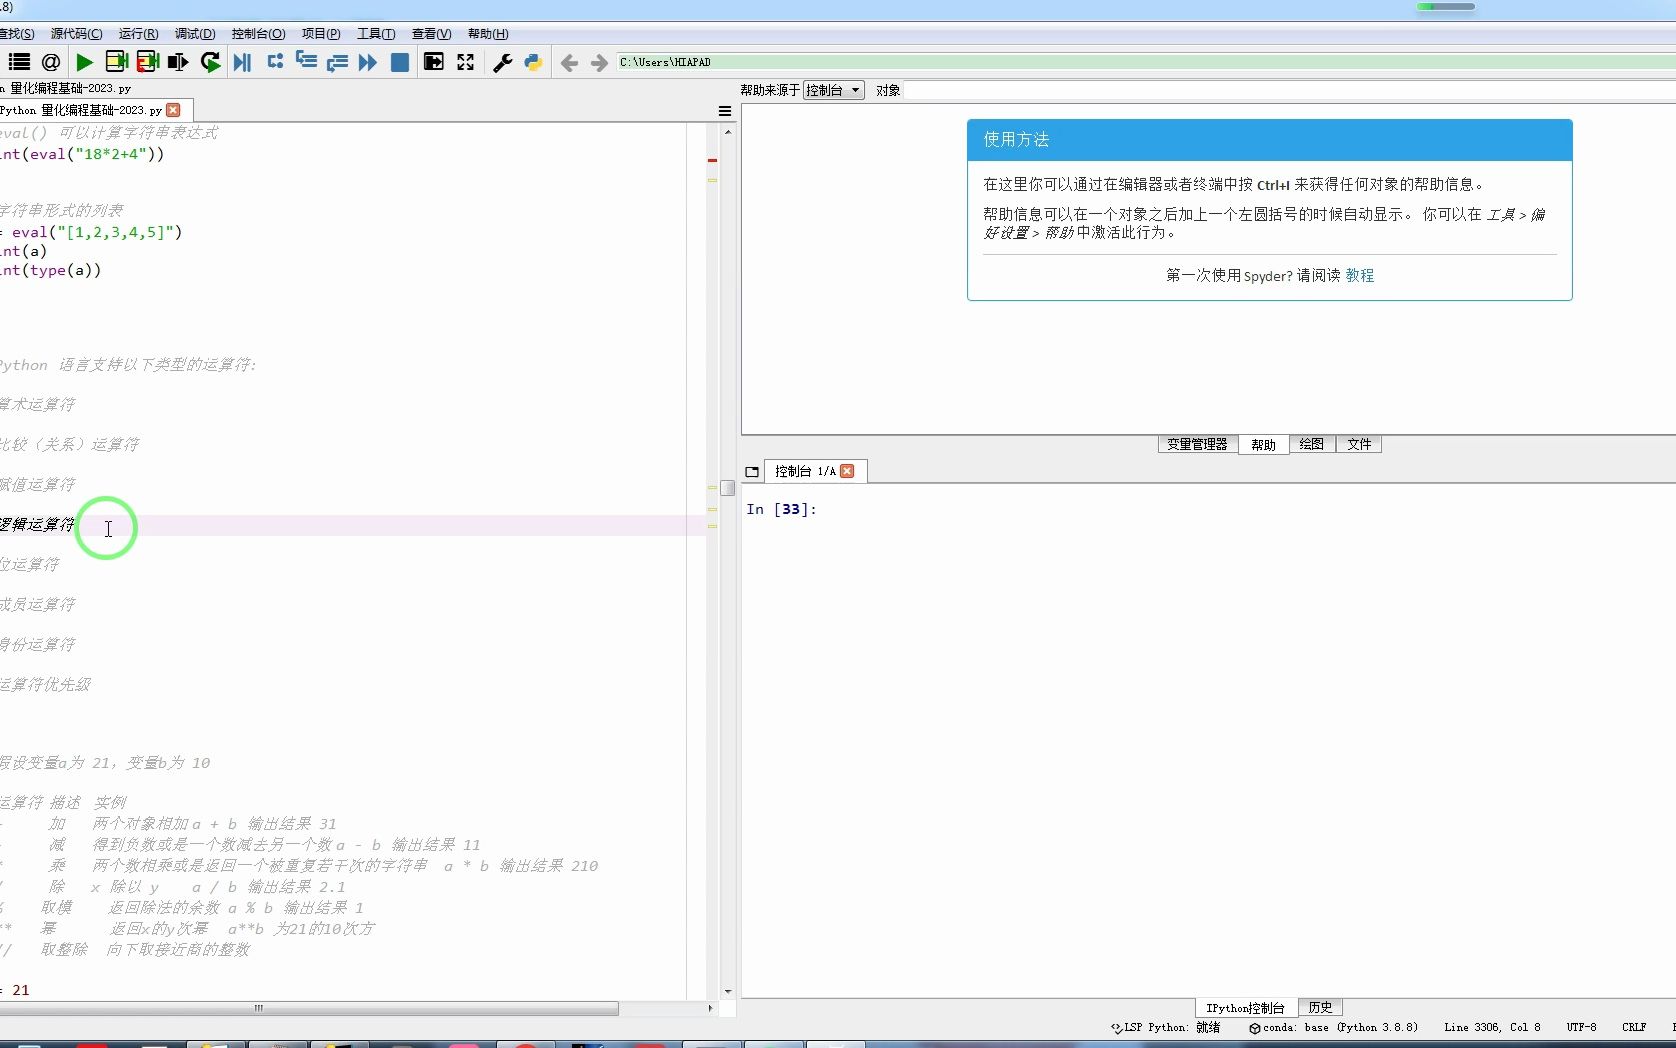Image resolution: width=1676 pixels, height=1048 pixels.
Task: Go forward with right arrow
Action: pyautogui.click(x=599, y=63)
